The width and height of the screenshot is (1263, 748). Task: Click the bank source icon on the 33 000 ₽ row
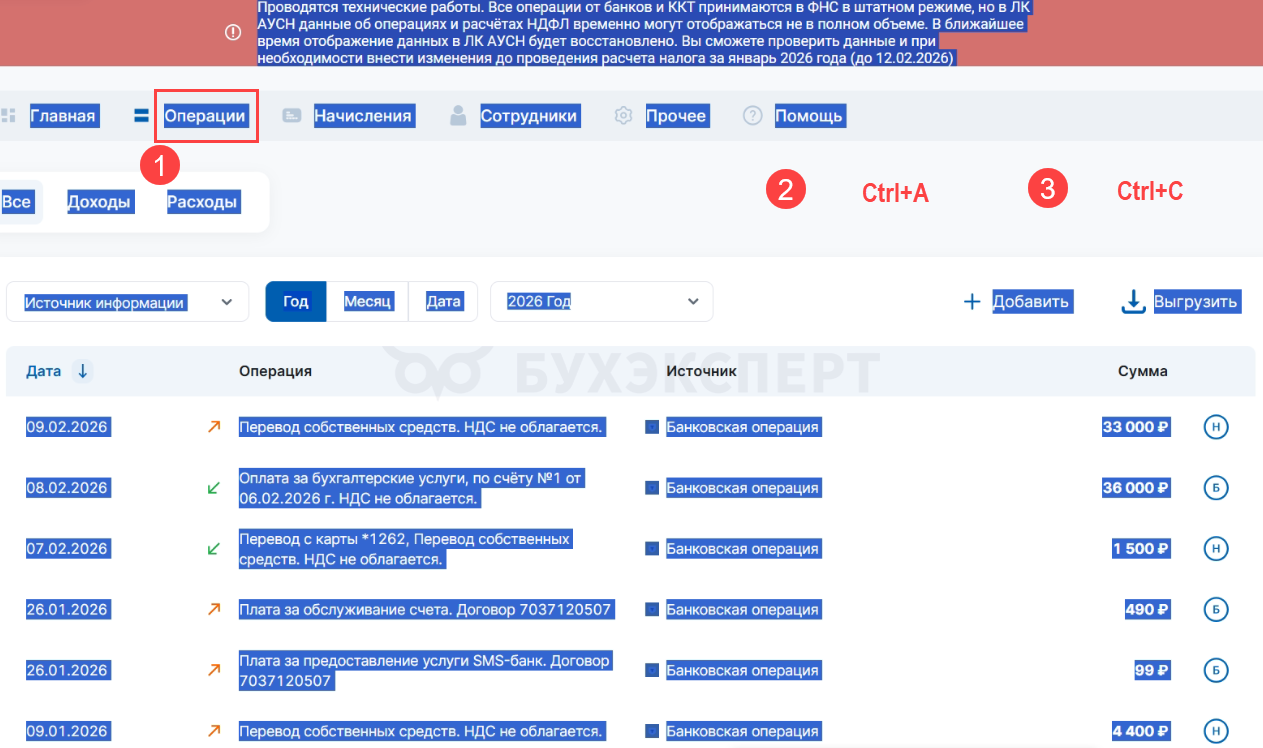tap(652, 427)
